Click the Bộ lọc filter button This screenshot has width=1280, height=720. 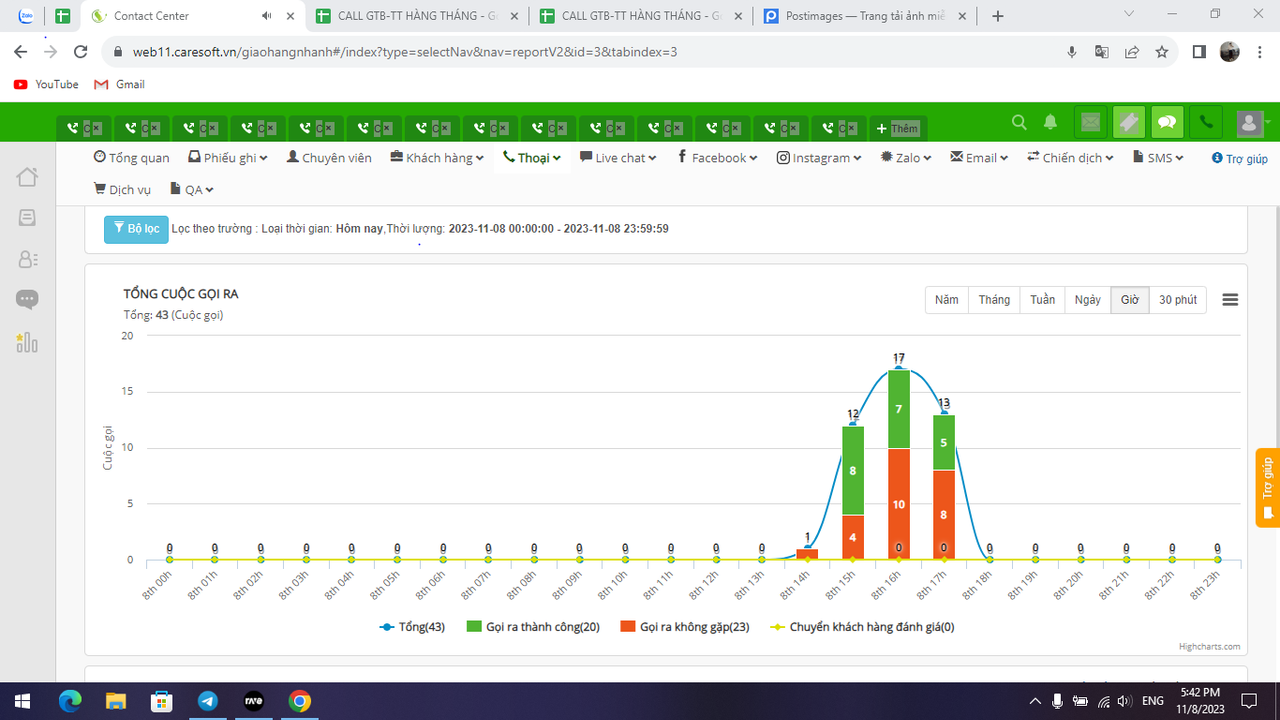tap(136, 229)
